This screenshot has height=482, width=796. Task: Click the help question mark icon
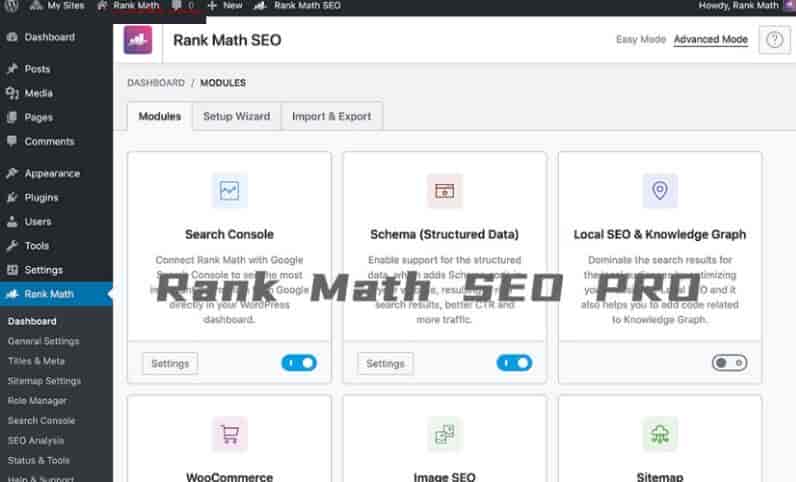pyautogui.click(x=774, y=39)
